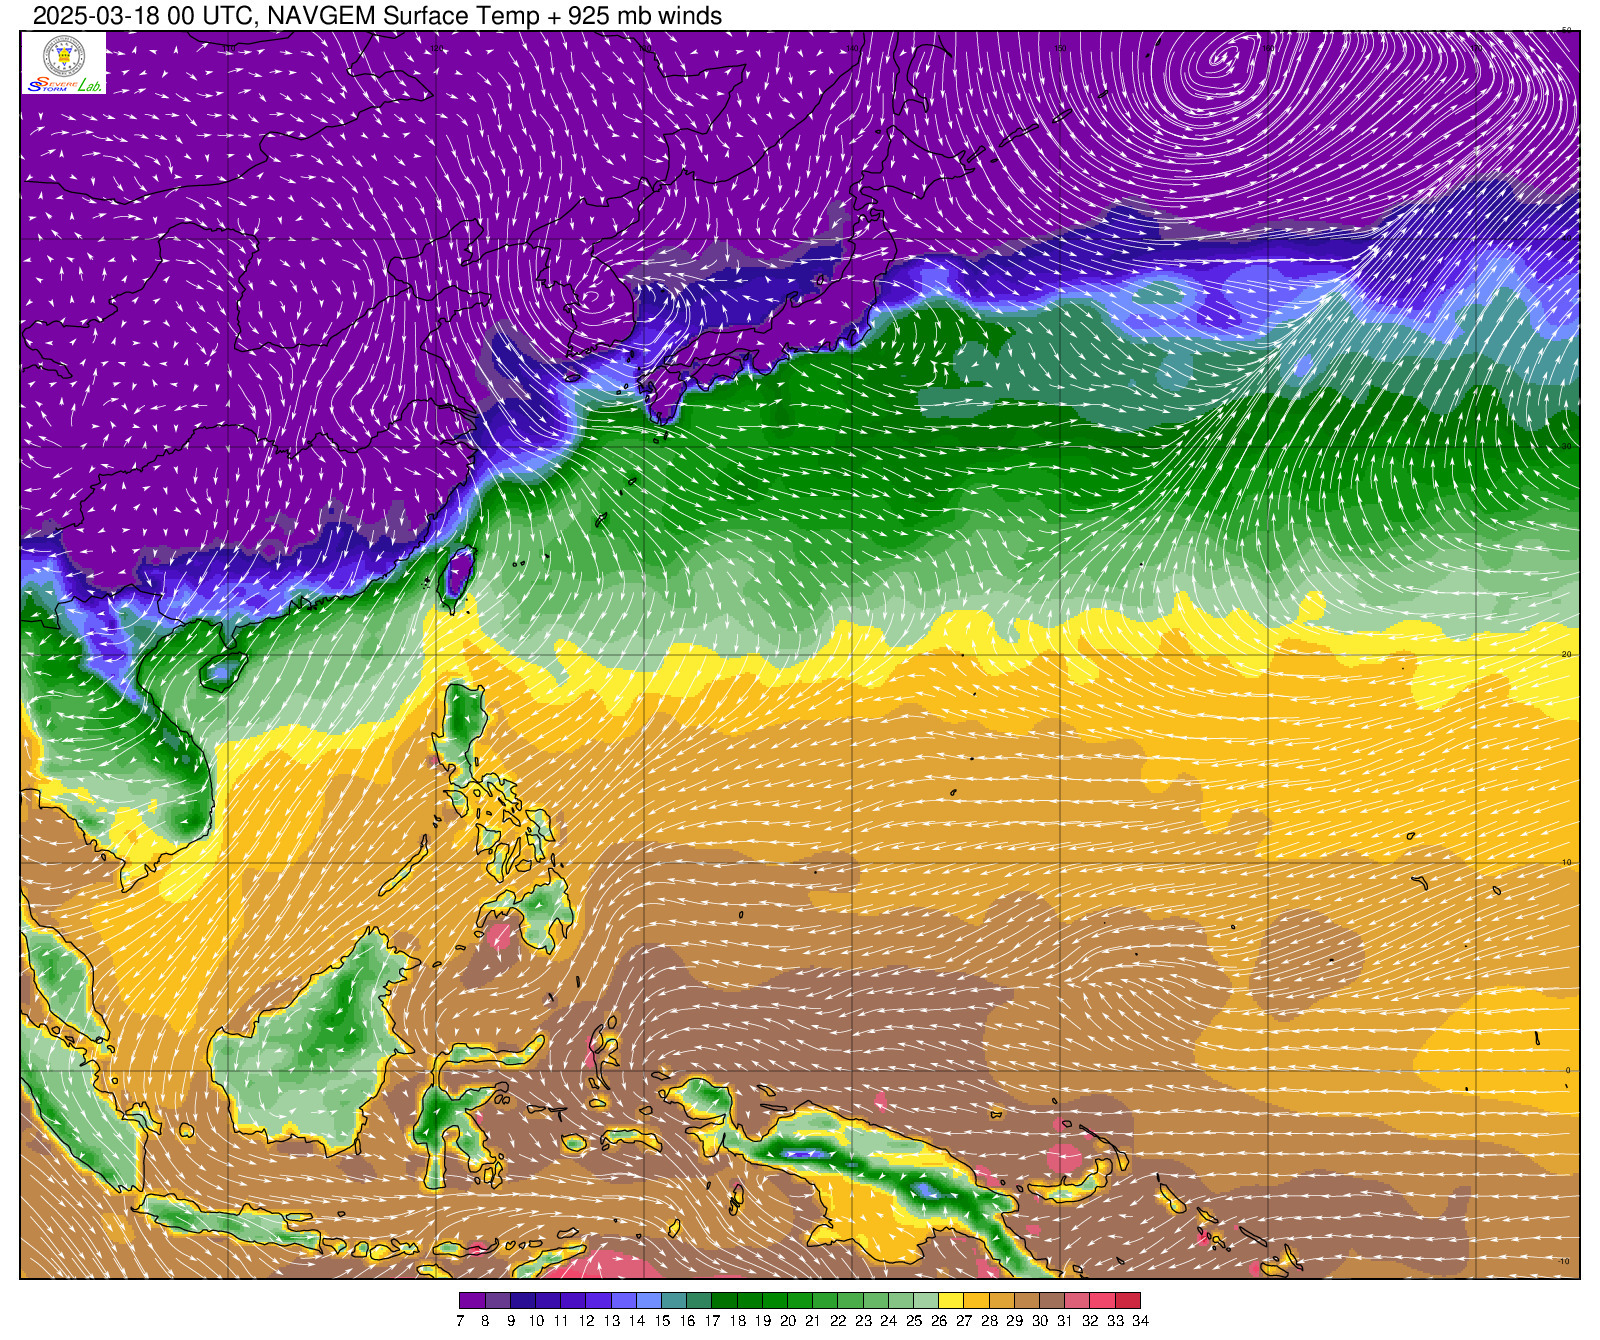This screenshot has width=1600, height=1340.
Task: Click the dark green 17–18 legend swatch
Action: tap(724, 1300)
